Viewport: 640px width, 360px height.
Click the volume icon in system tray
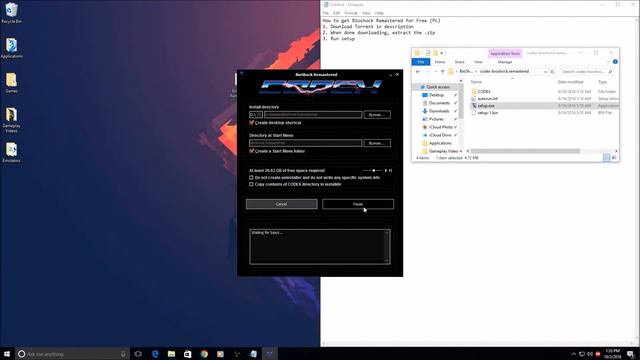[x=590, y=354]
